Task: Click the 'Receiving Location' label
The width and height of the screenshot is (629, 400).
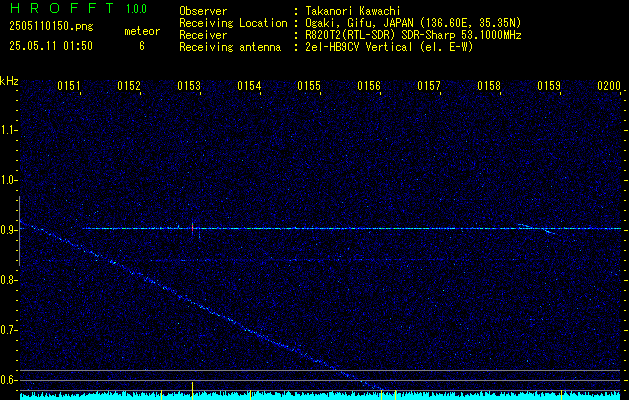Action: pos(233,23)
